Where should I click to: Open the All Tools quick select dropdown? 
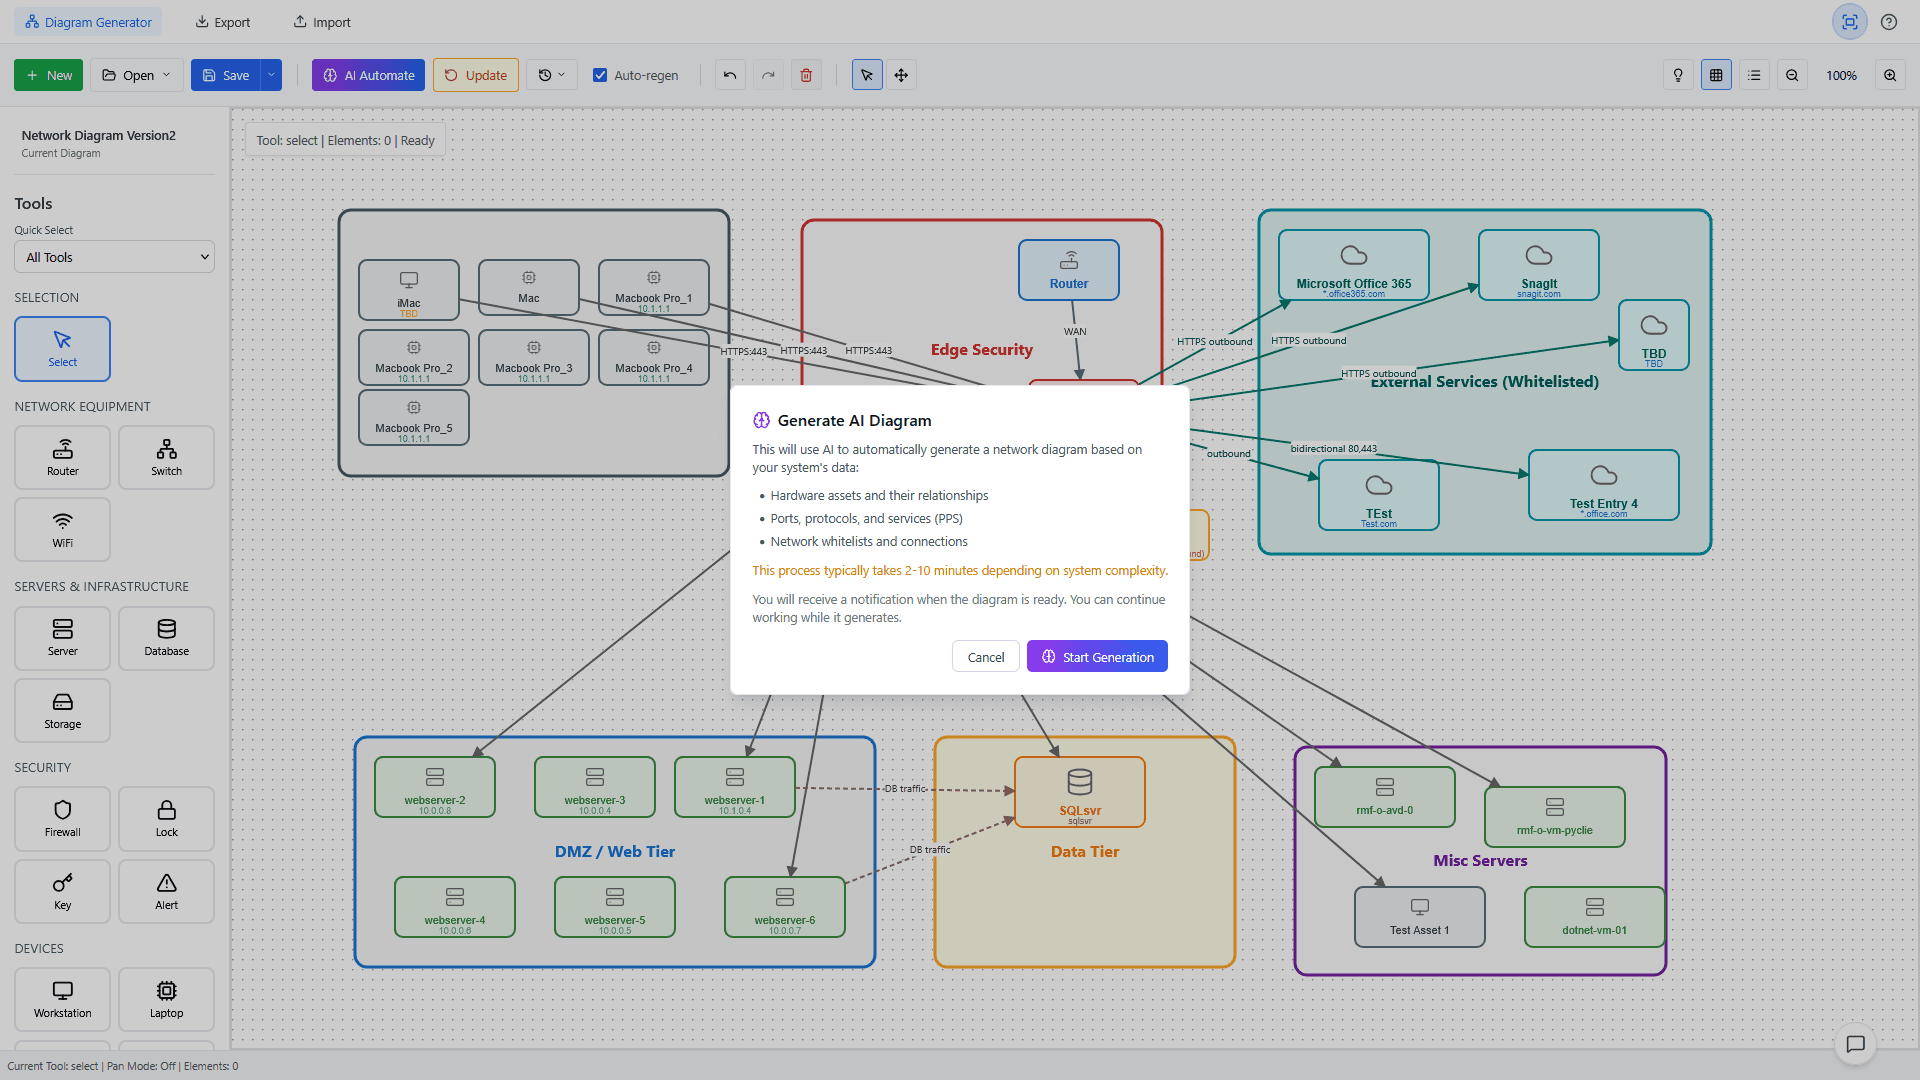tap(113, 256)
